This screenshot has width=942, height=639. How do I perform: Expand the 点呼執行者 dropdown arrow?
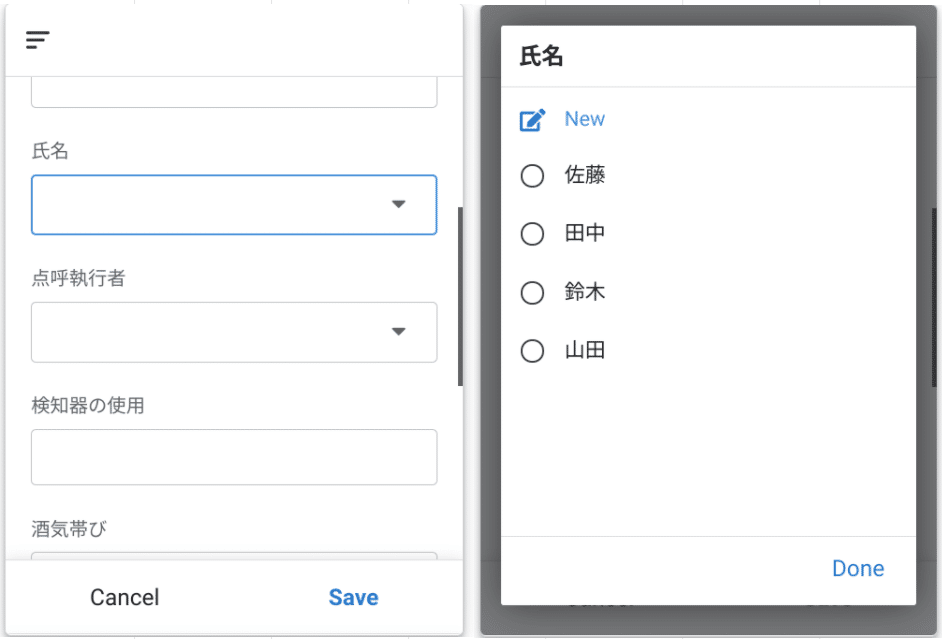(398, 332)
